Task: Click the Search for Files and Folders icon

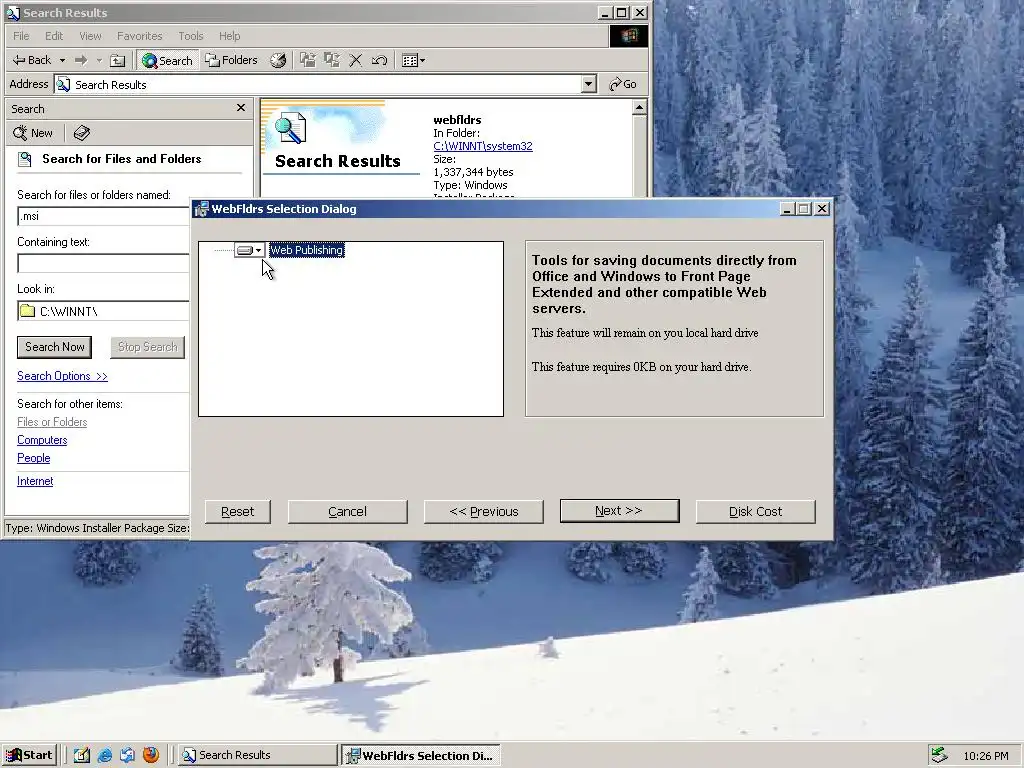Action: pyautogui.click(x=25, y=159)
